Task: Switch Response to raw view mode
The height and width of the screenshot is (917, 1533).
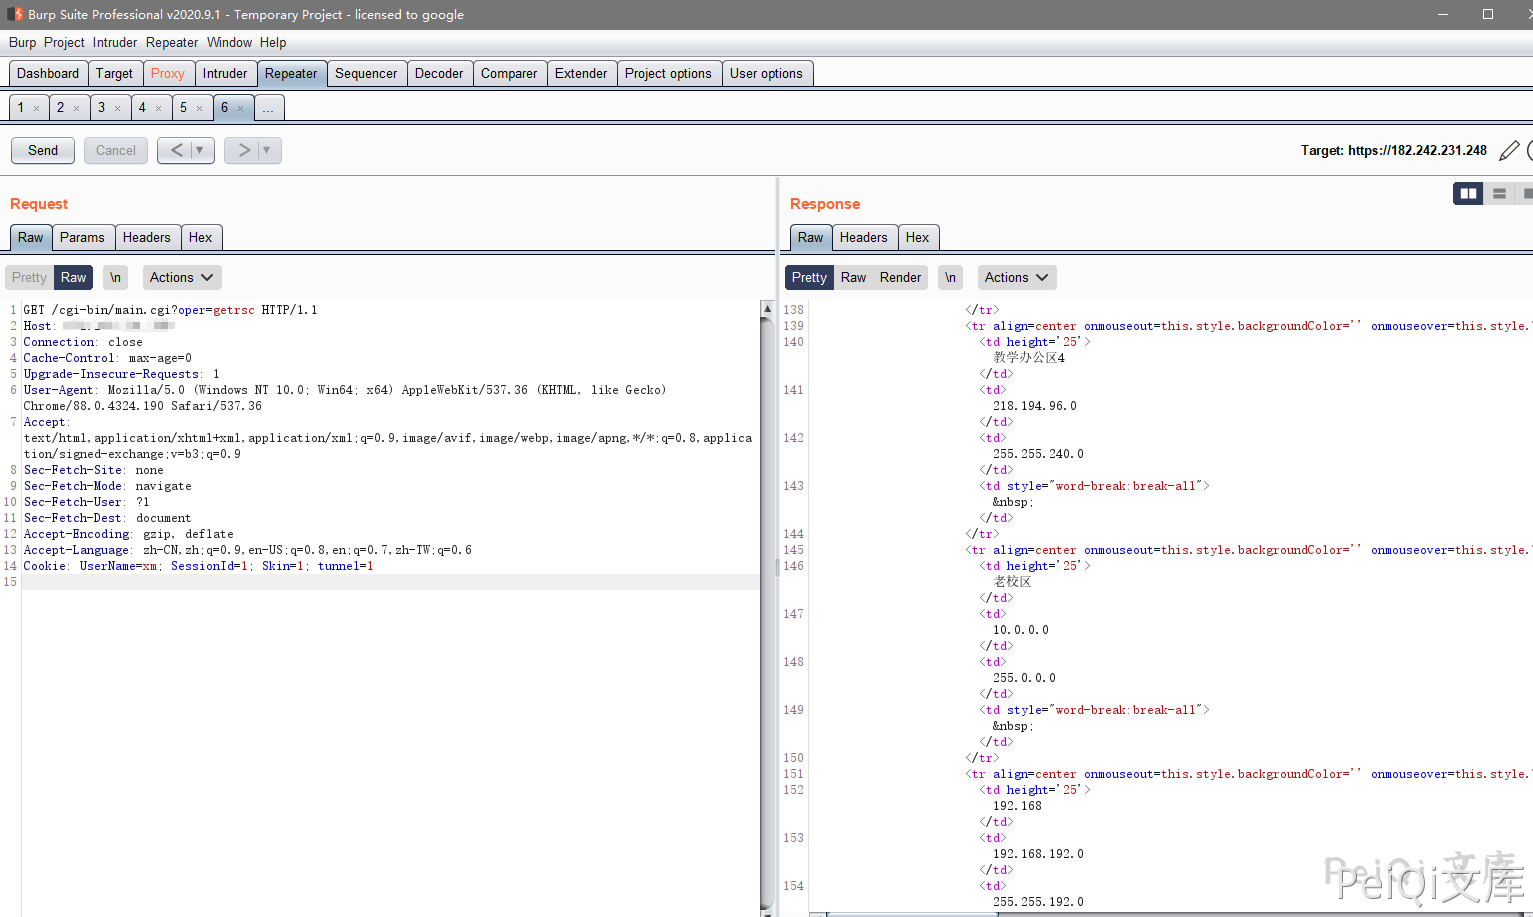Action: 853,278
